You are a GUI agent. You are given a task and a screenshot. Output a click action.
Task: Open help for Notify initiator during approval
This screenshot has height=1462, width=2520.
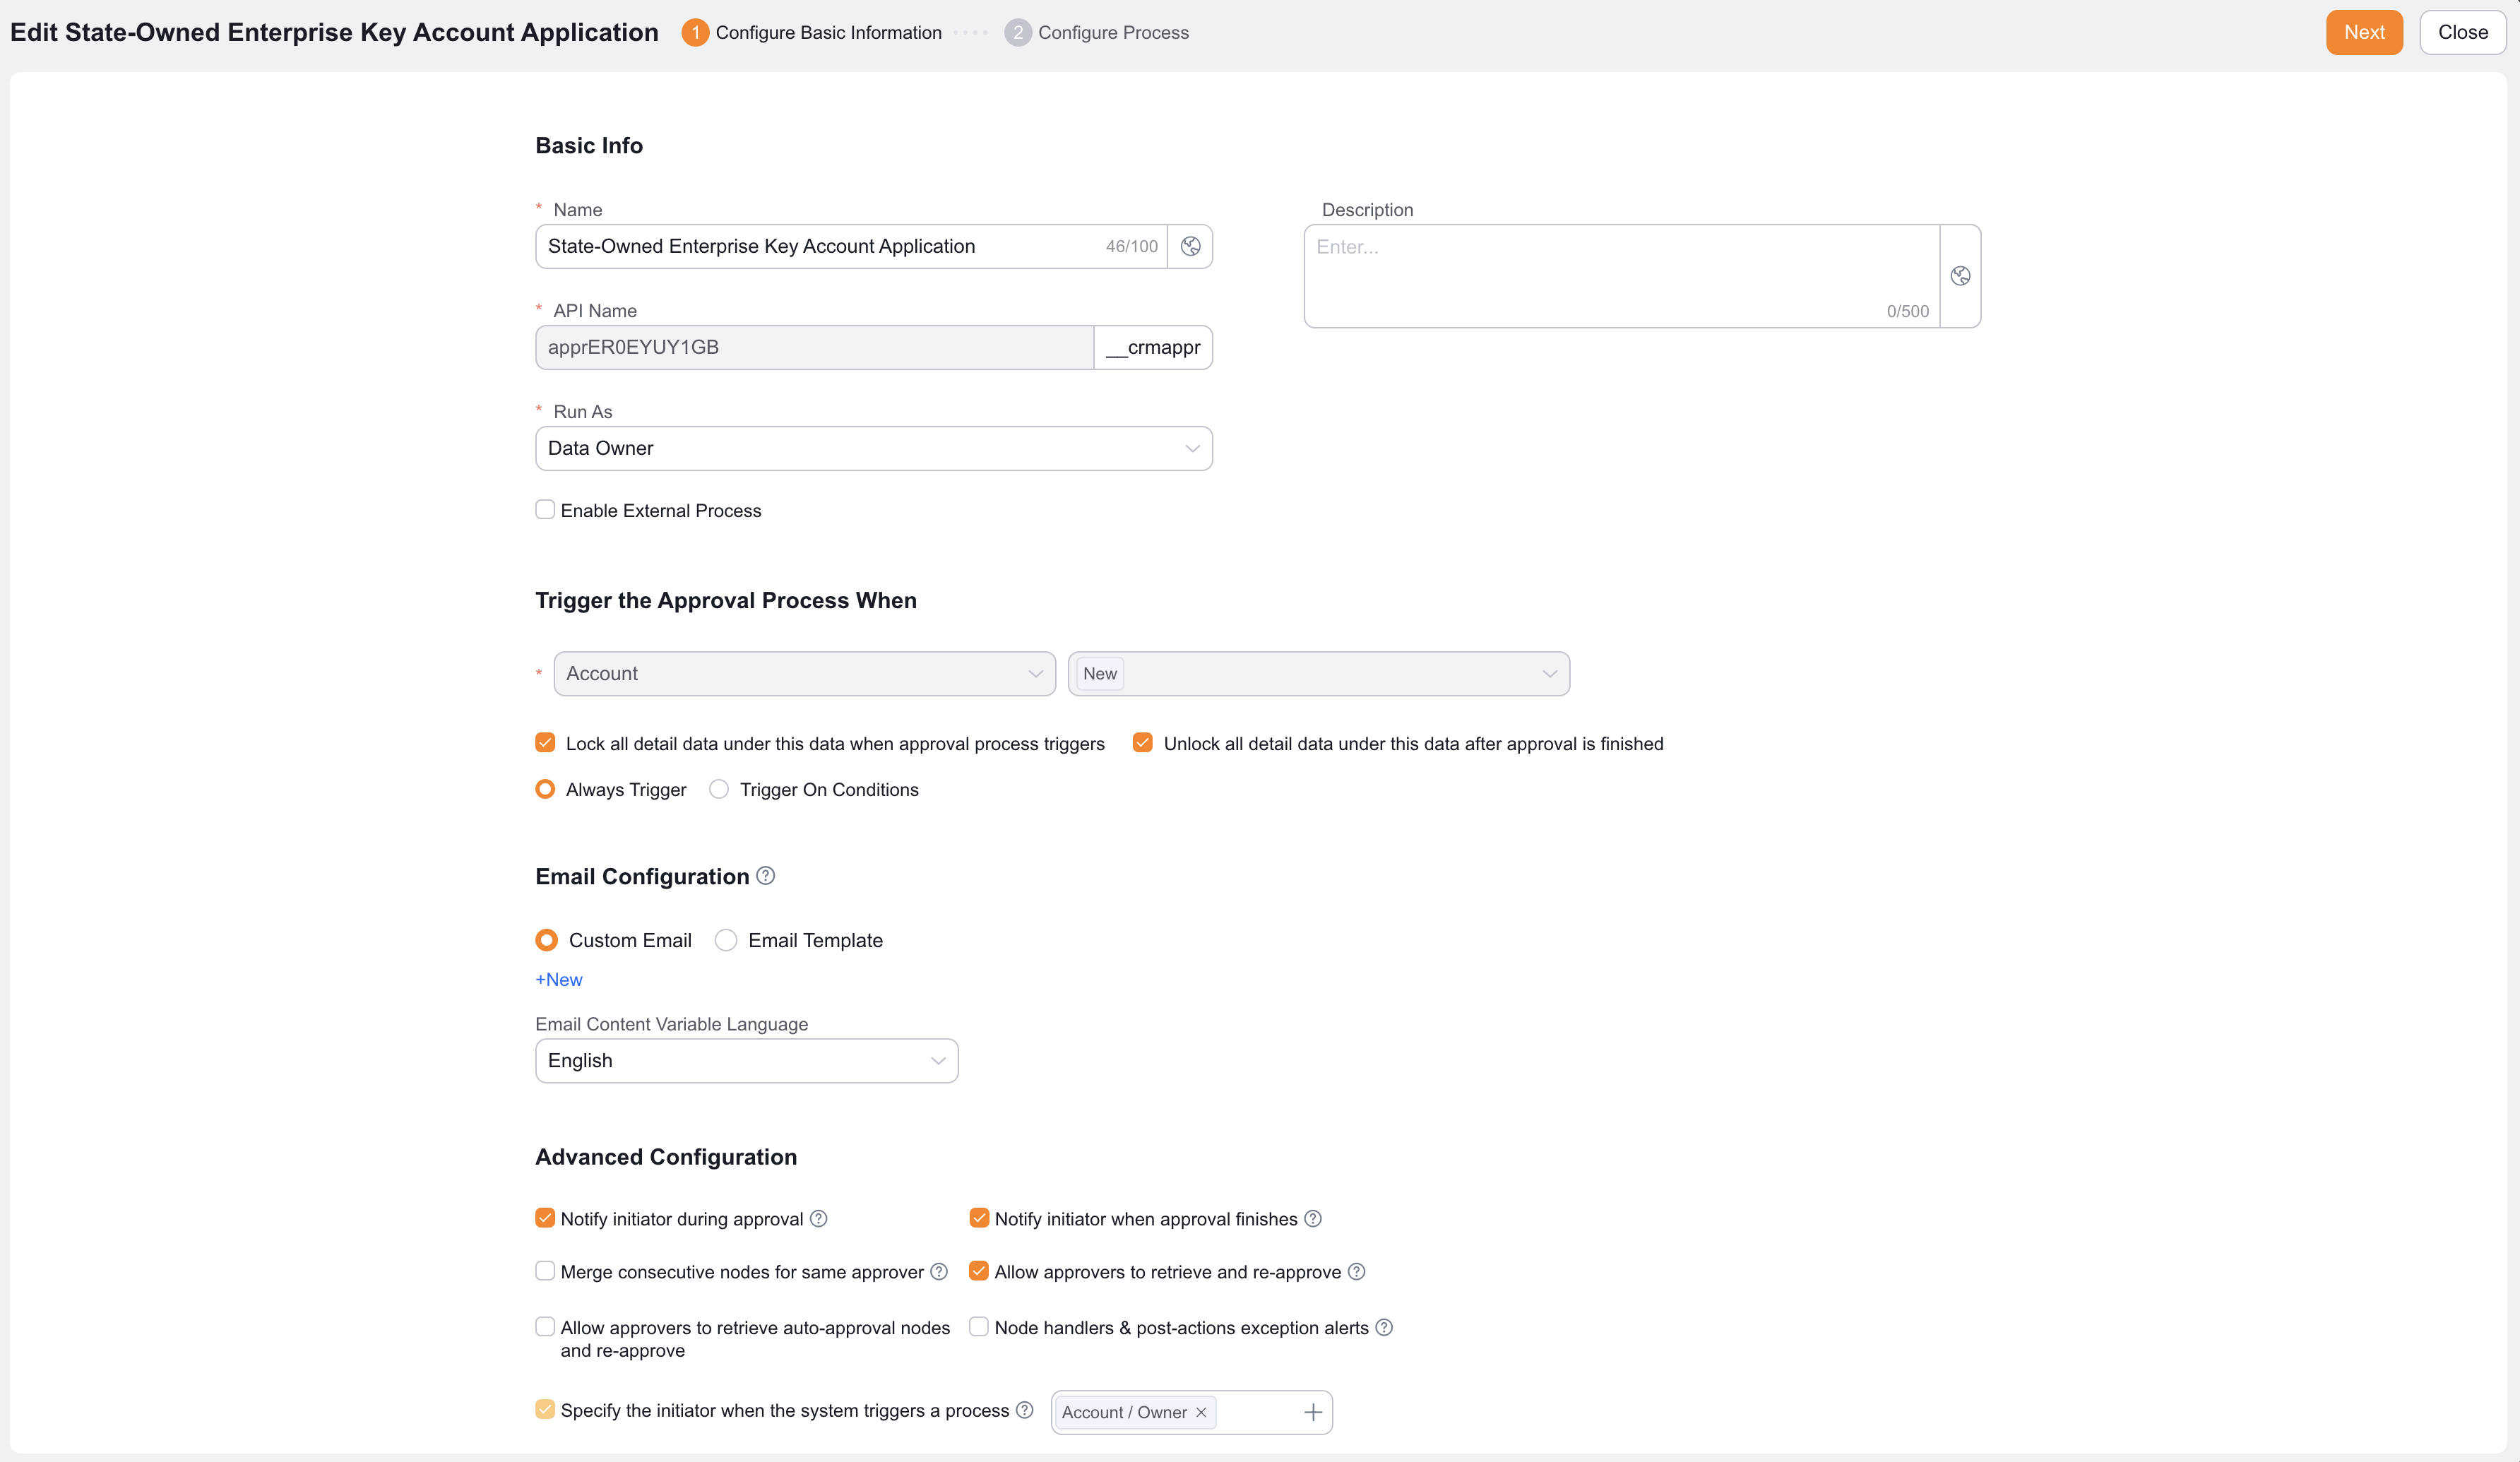coord(818,1218)
